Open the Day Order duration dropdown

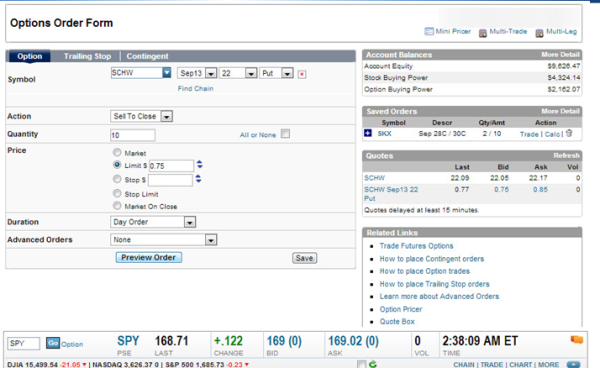pyautogui.click(x=190, y=222)
